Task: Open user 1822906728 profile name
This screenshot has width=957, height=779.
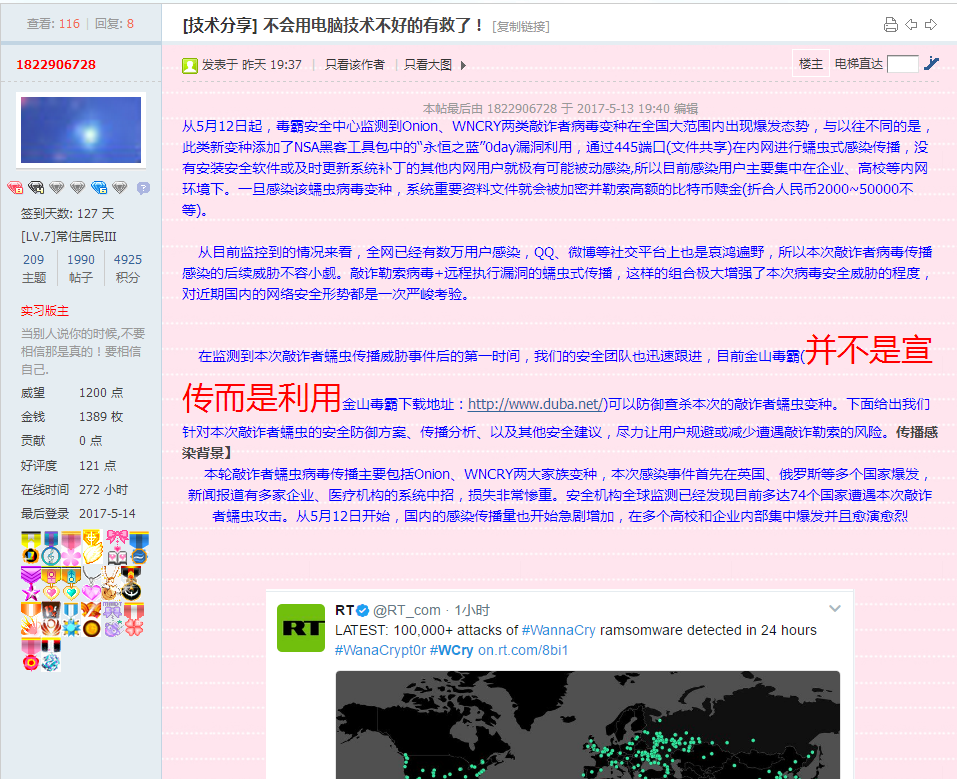Action: (56, 65)
